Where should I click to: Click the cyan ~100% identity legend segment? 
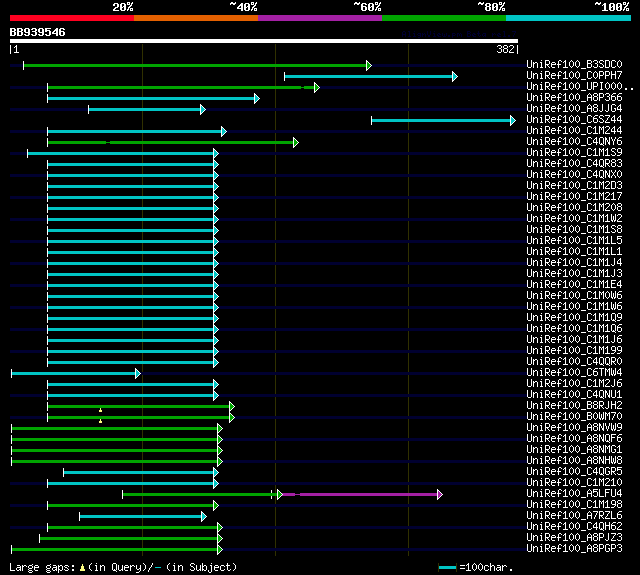569,18
